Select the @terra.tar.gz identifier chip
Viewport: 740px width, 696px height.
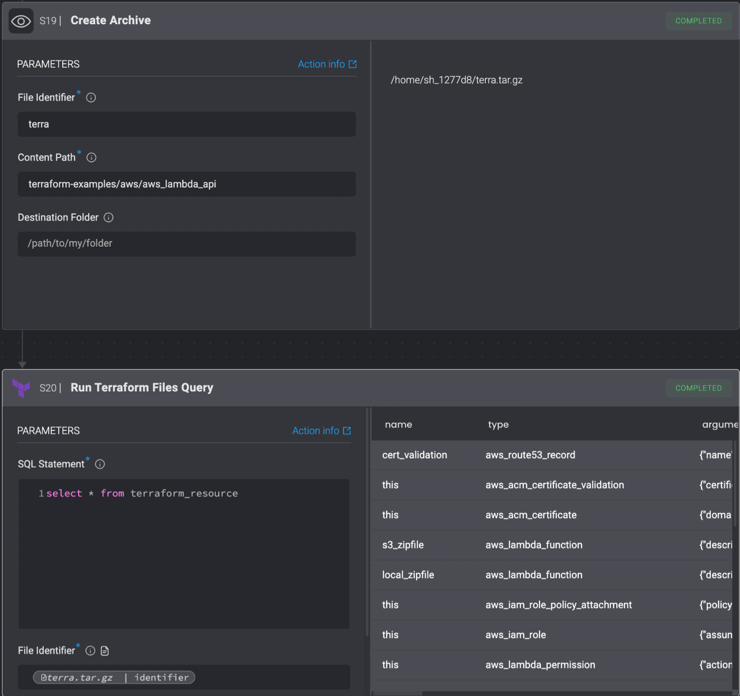(114, 678)
